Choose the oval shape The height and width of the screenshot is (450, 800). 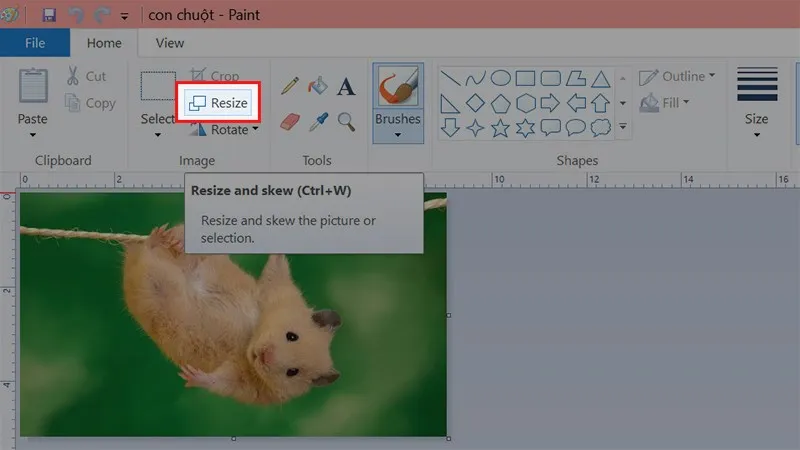click(500, 78)
